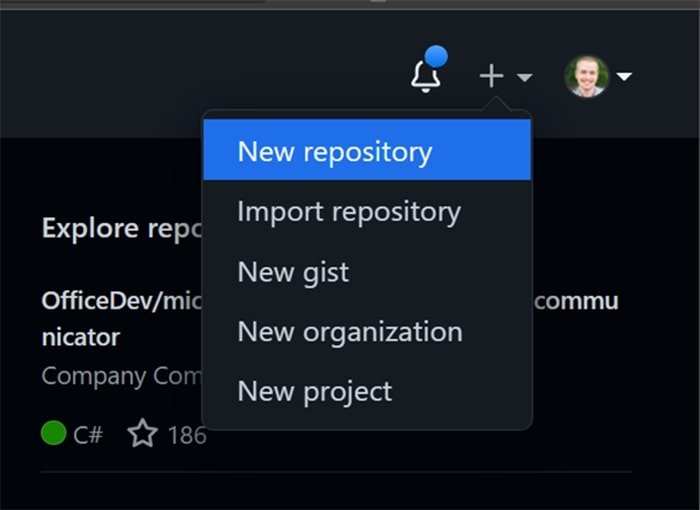Star the OfficeDev repository with star icon

pos(143,433)
